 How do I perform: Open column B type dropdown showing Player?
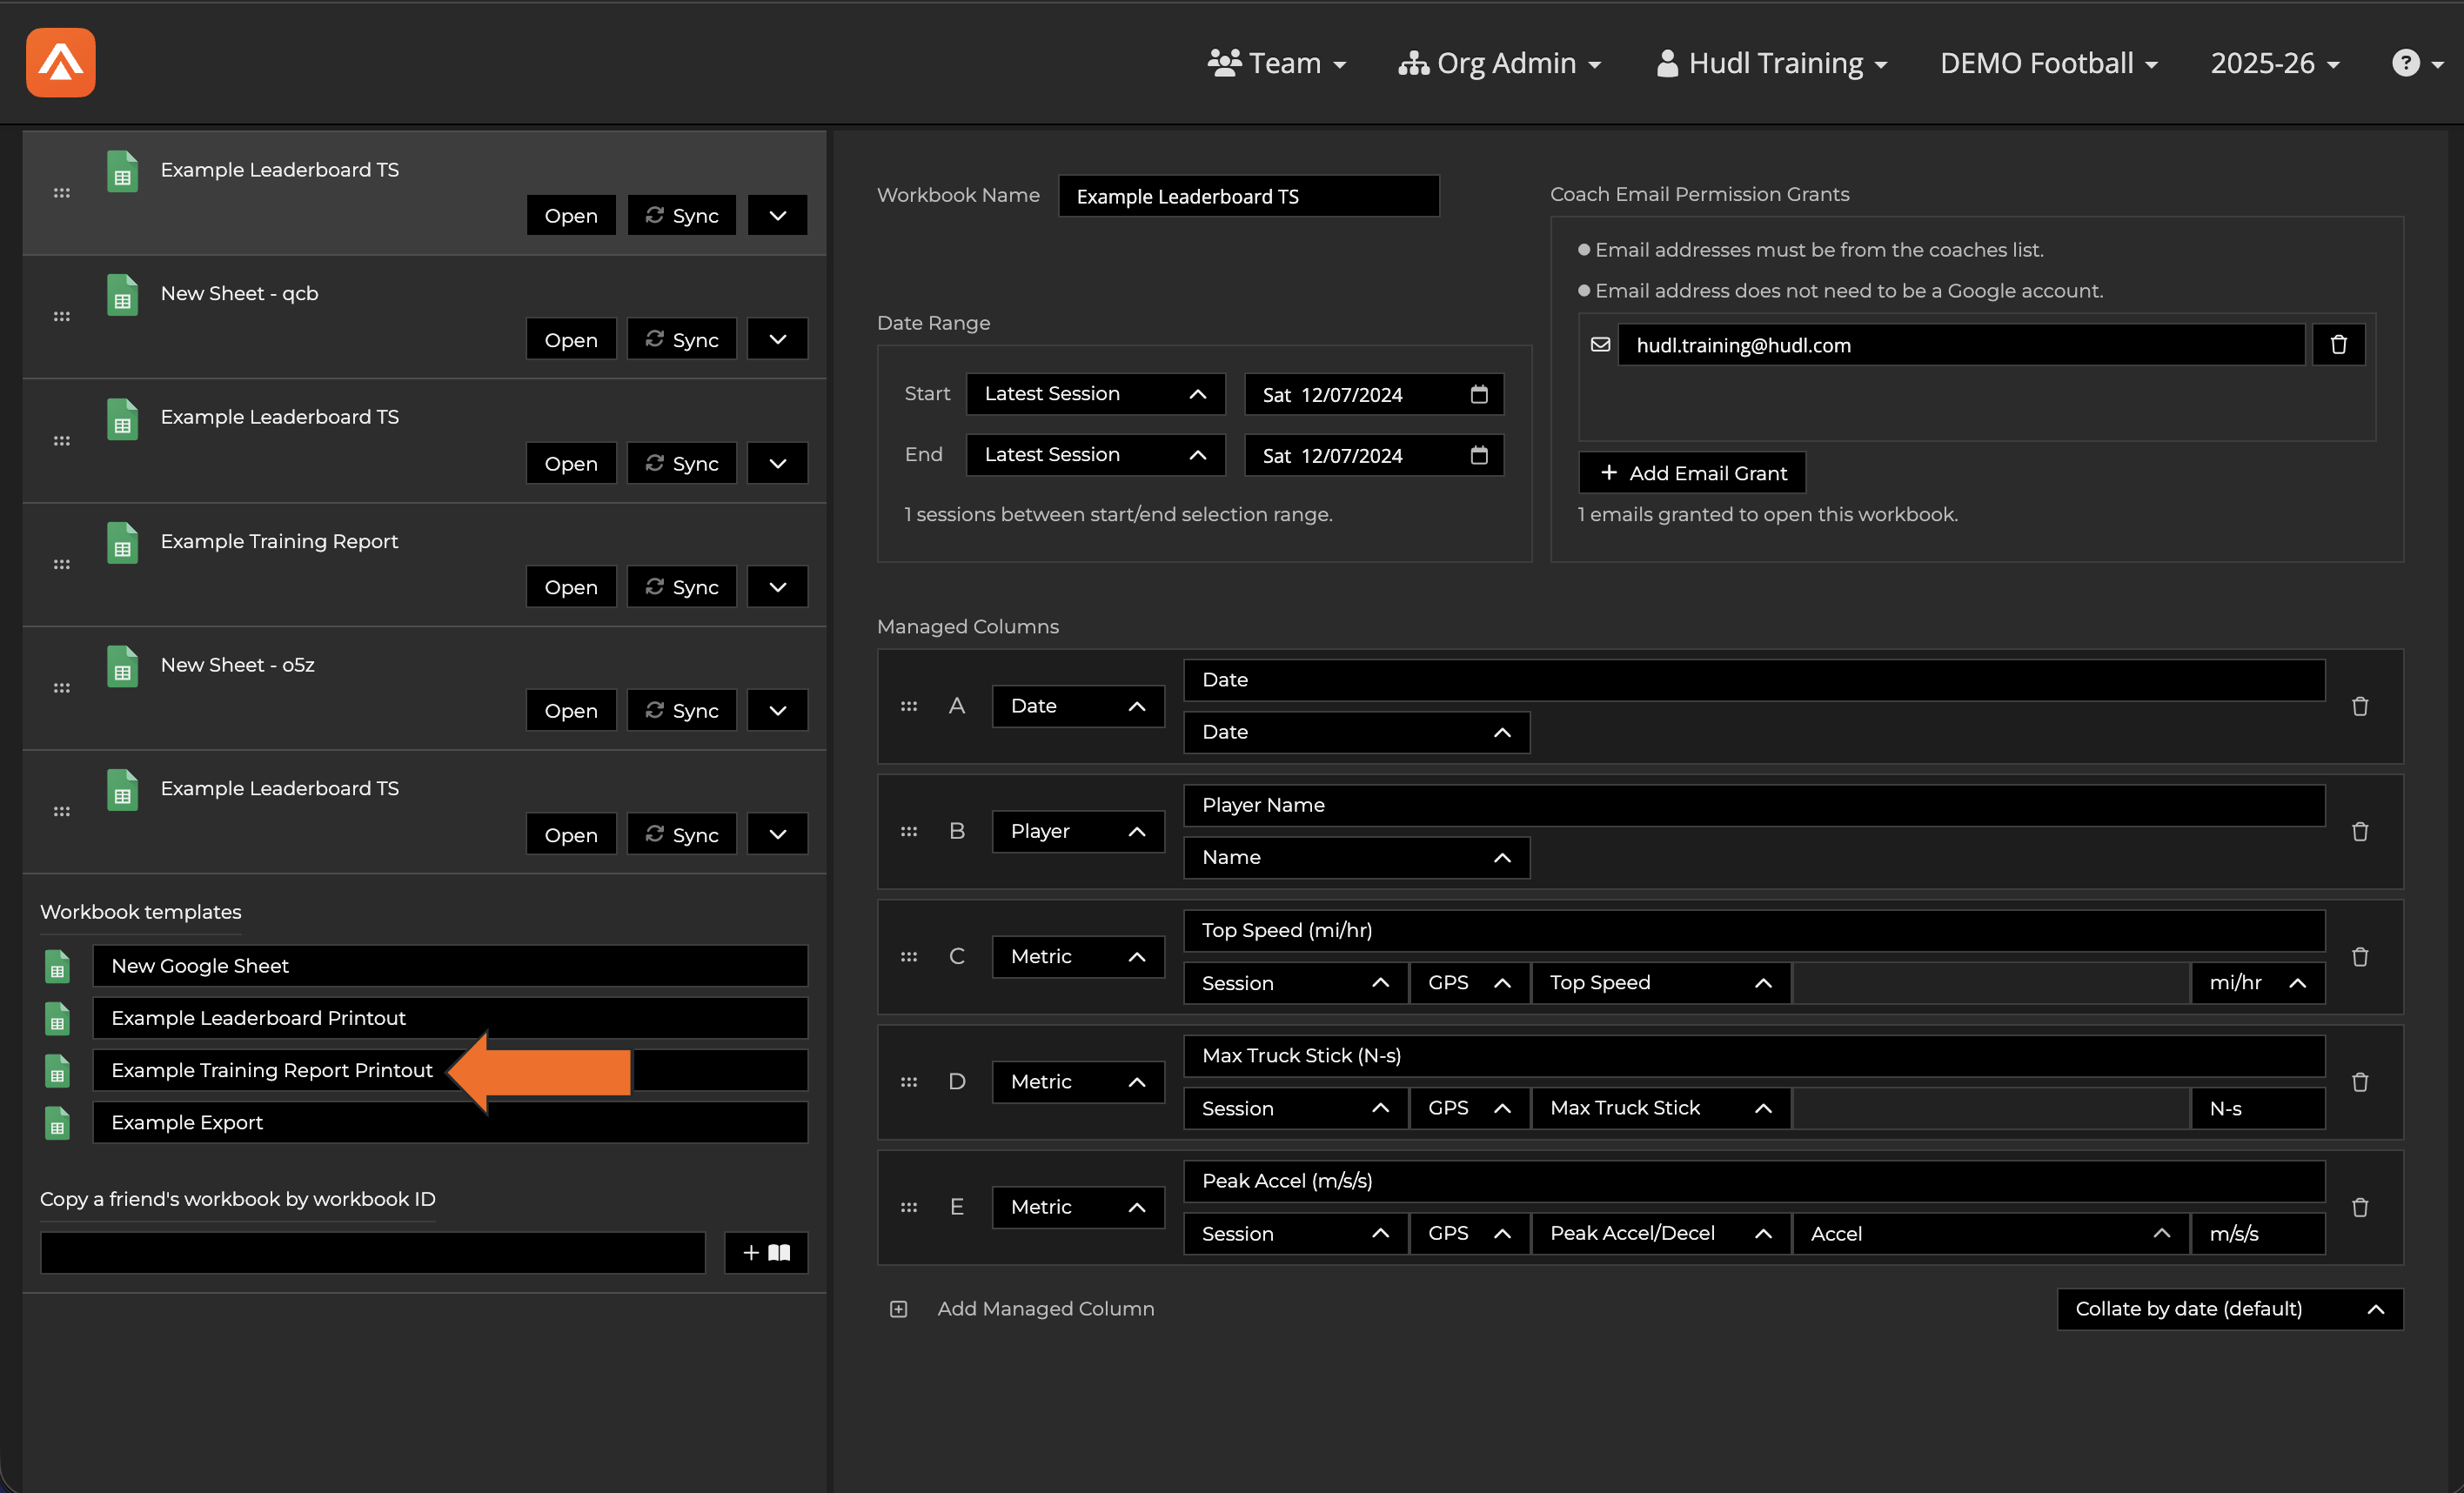coord(1077,831)
